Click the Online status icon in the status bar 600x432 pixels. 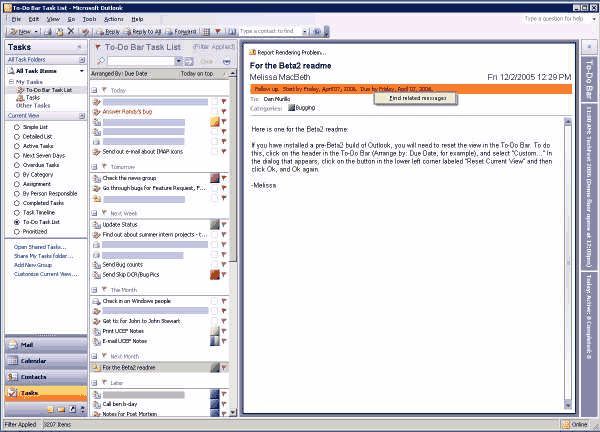tap(566, 424)
